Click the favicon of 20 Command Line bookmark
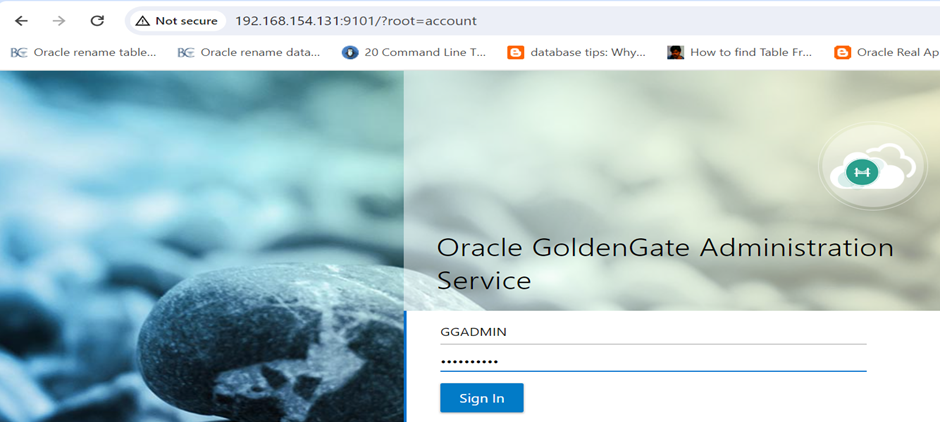 (x=350, y=52)
